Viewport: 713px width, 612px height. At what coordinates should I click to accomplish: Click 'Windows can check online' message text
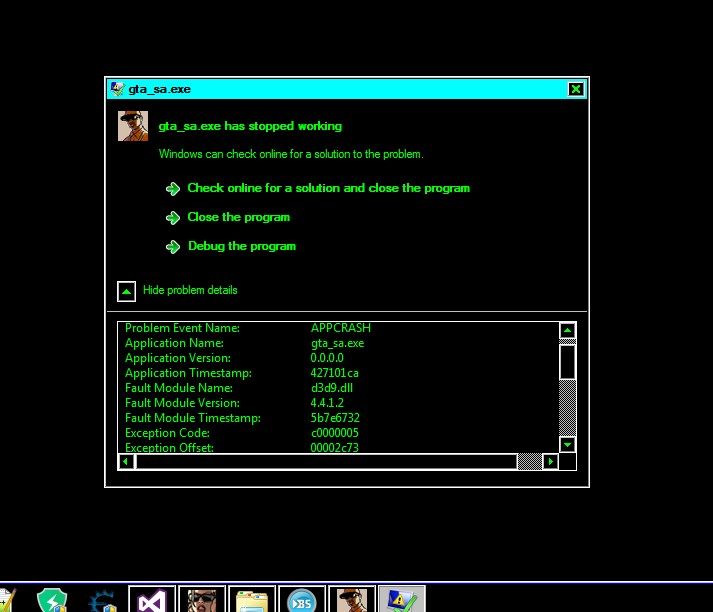point(291,154)
